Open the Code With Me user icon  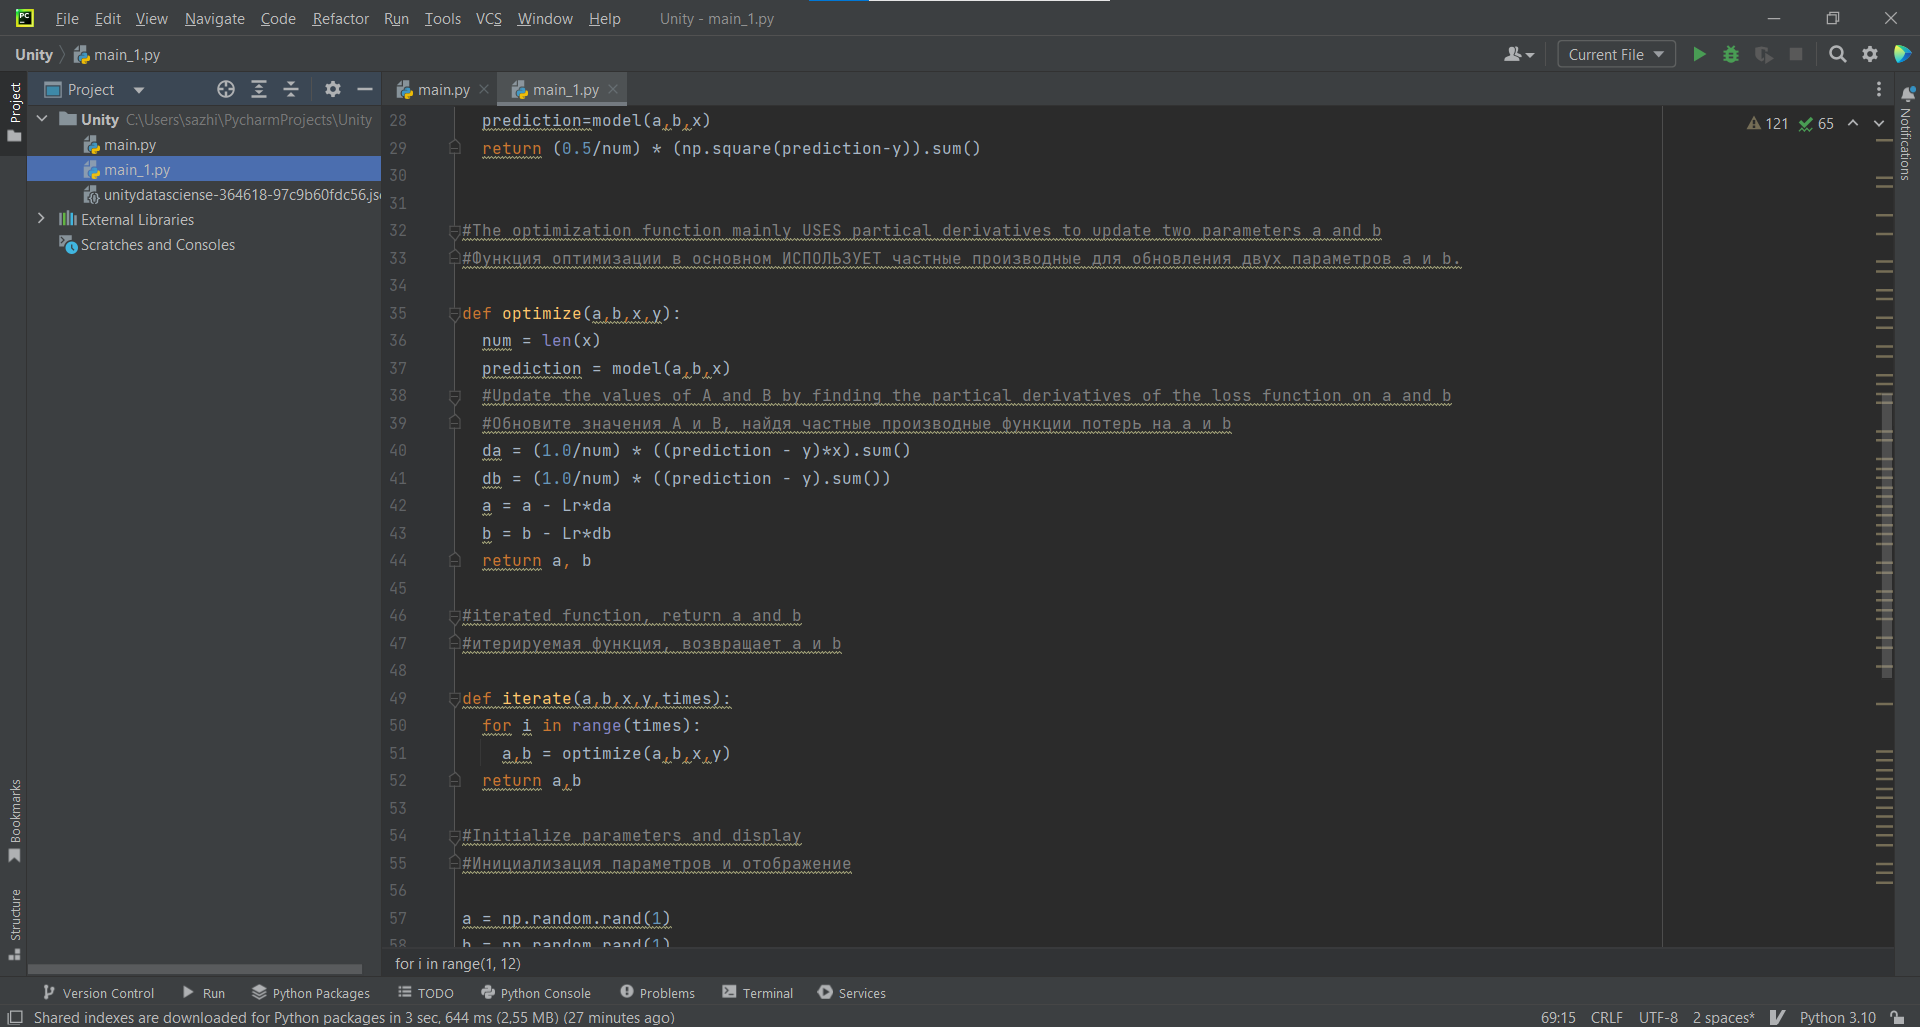coord(1518,54)
